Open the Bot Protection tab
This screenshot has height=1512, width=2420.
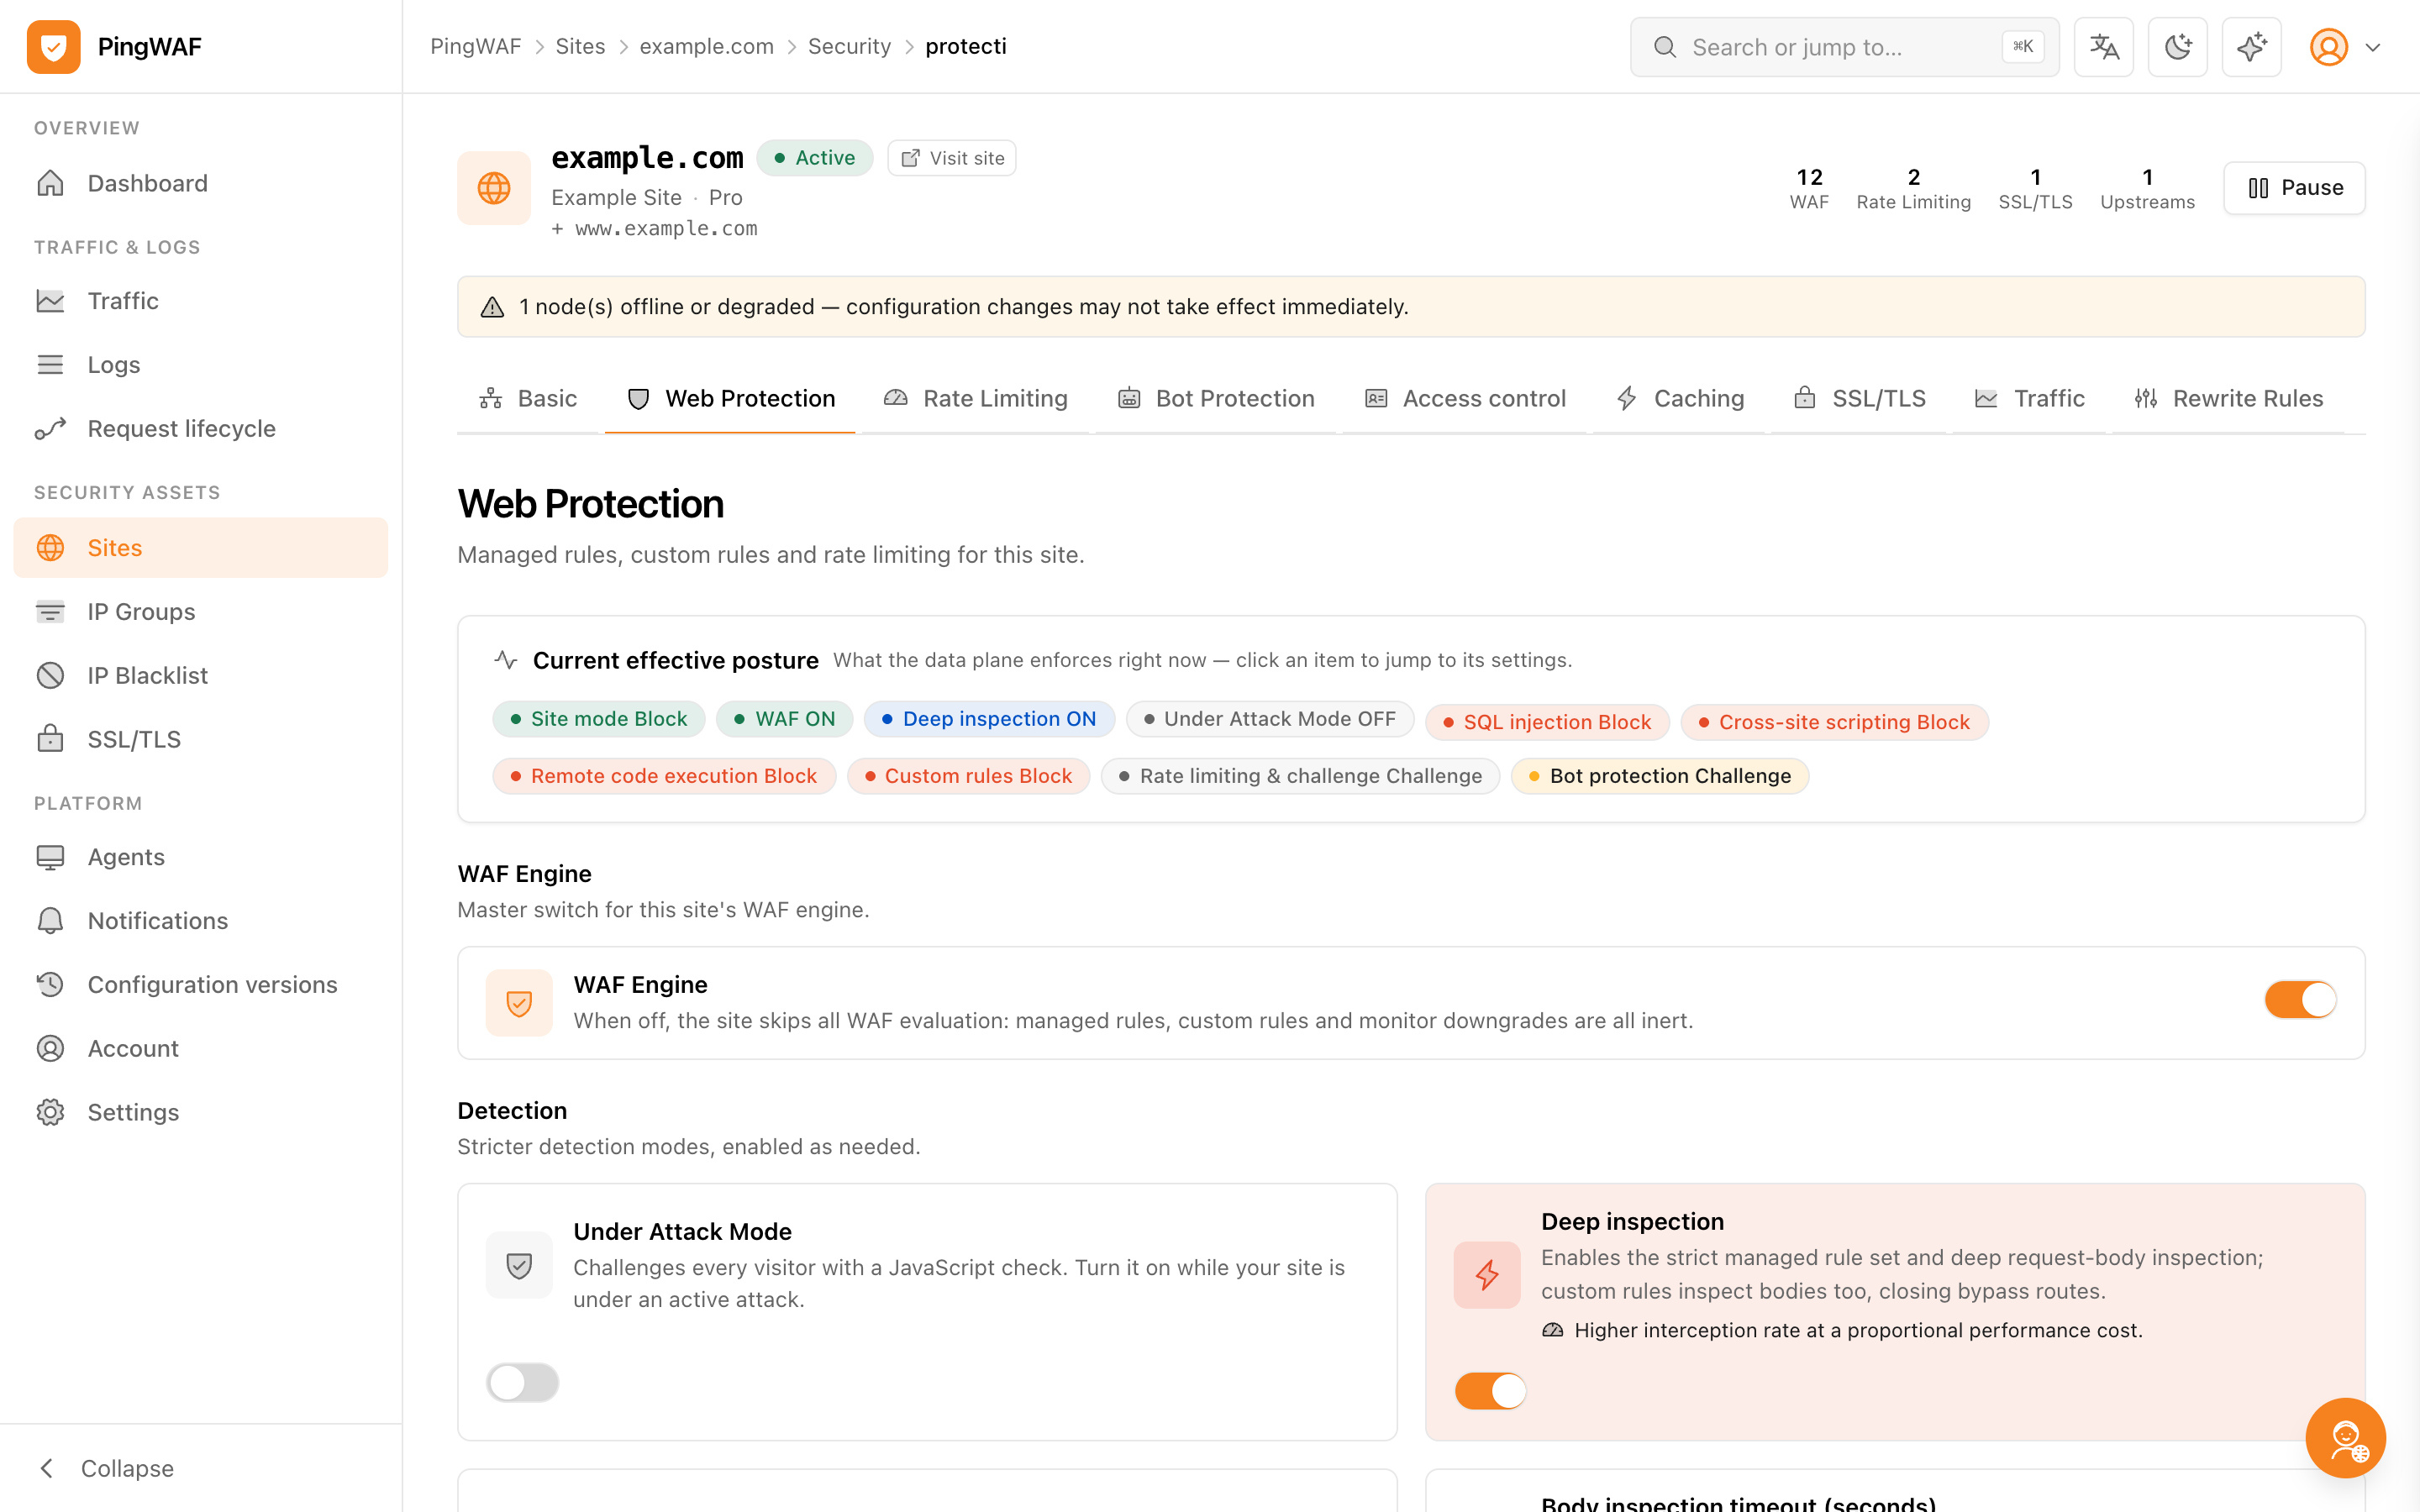click(1216, 398)
